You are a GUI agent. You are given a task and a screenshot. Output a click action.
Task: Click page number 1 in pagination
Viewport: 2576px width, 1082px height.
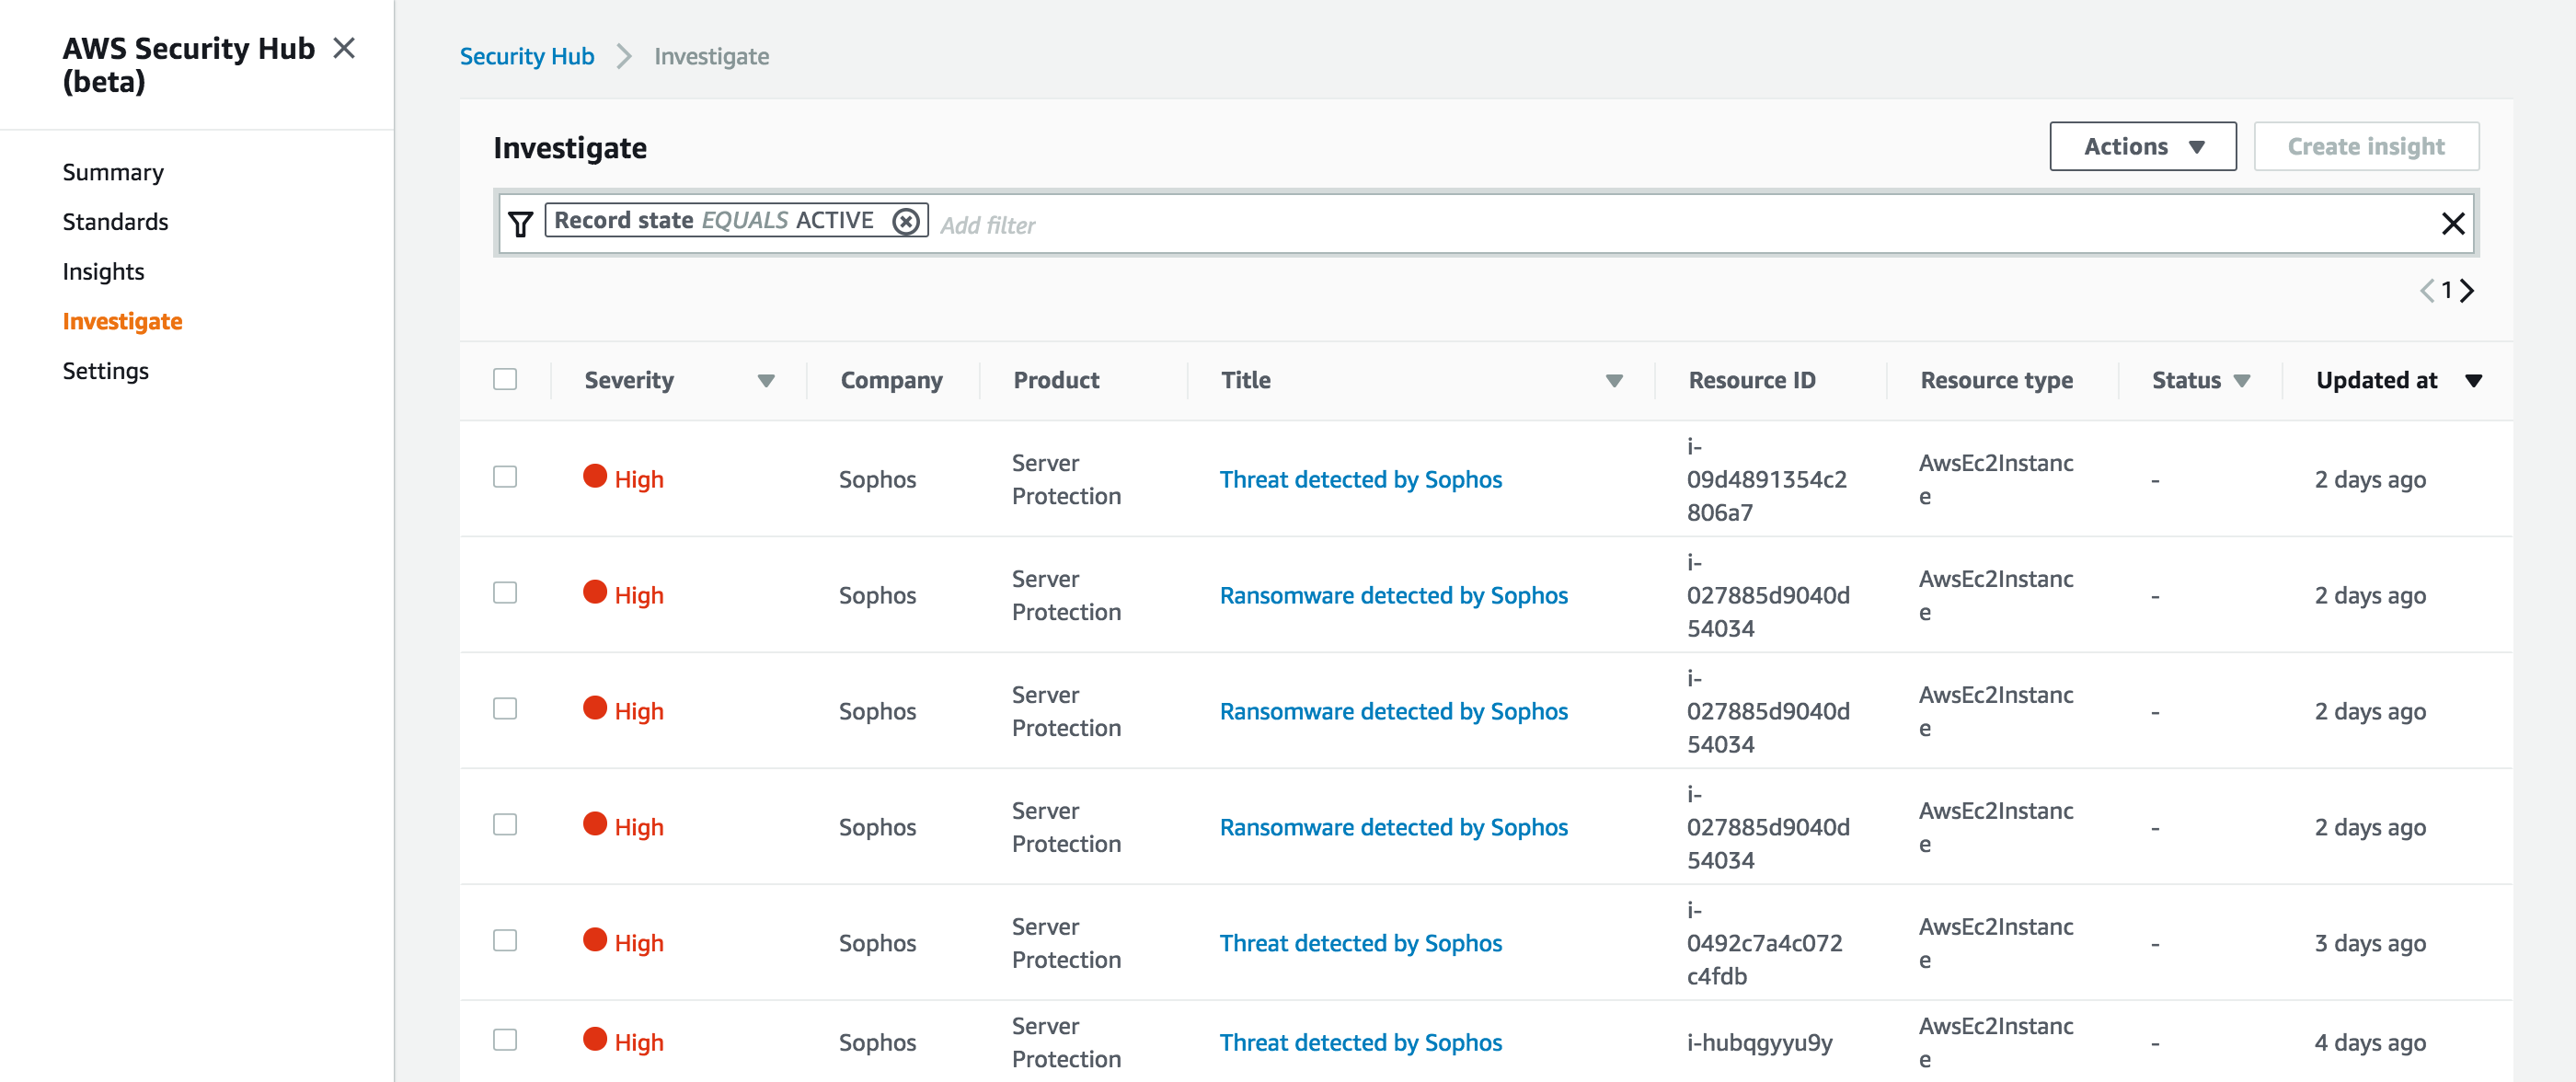coord(2447,291)
